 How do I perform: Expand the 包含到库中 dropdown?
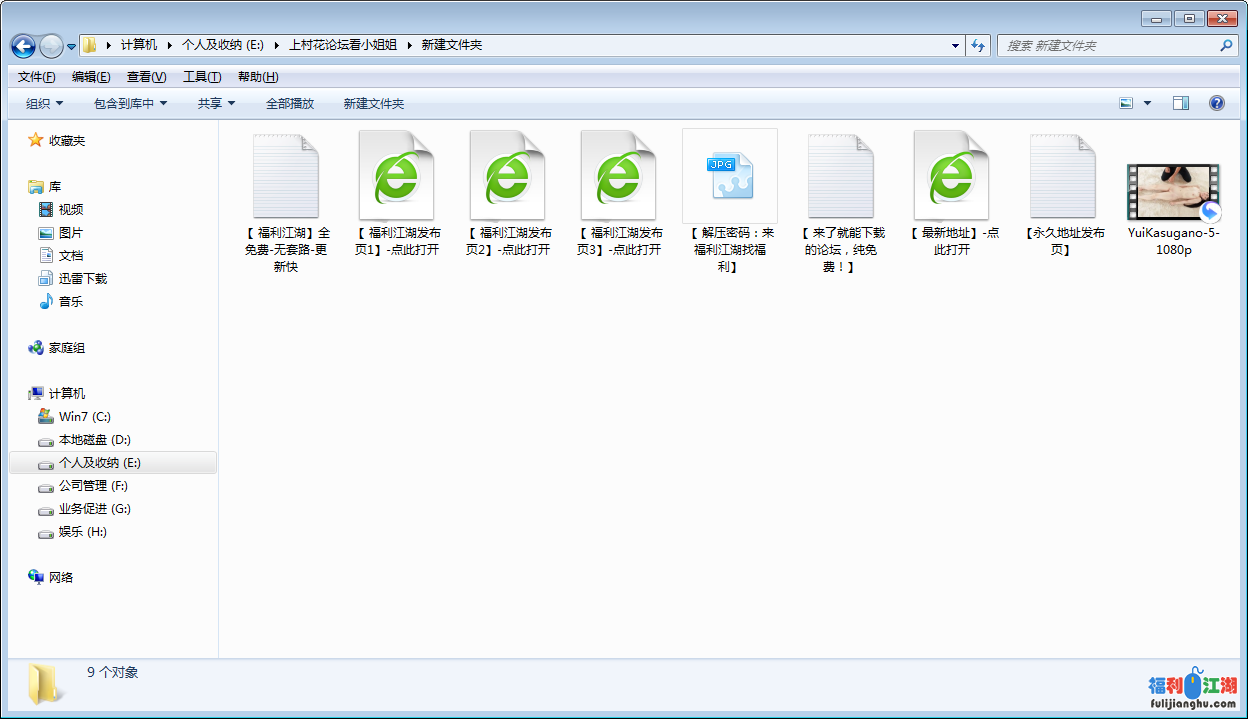pos(130,104)
